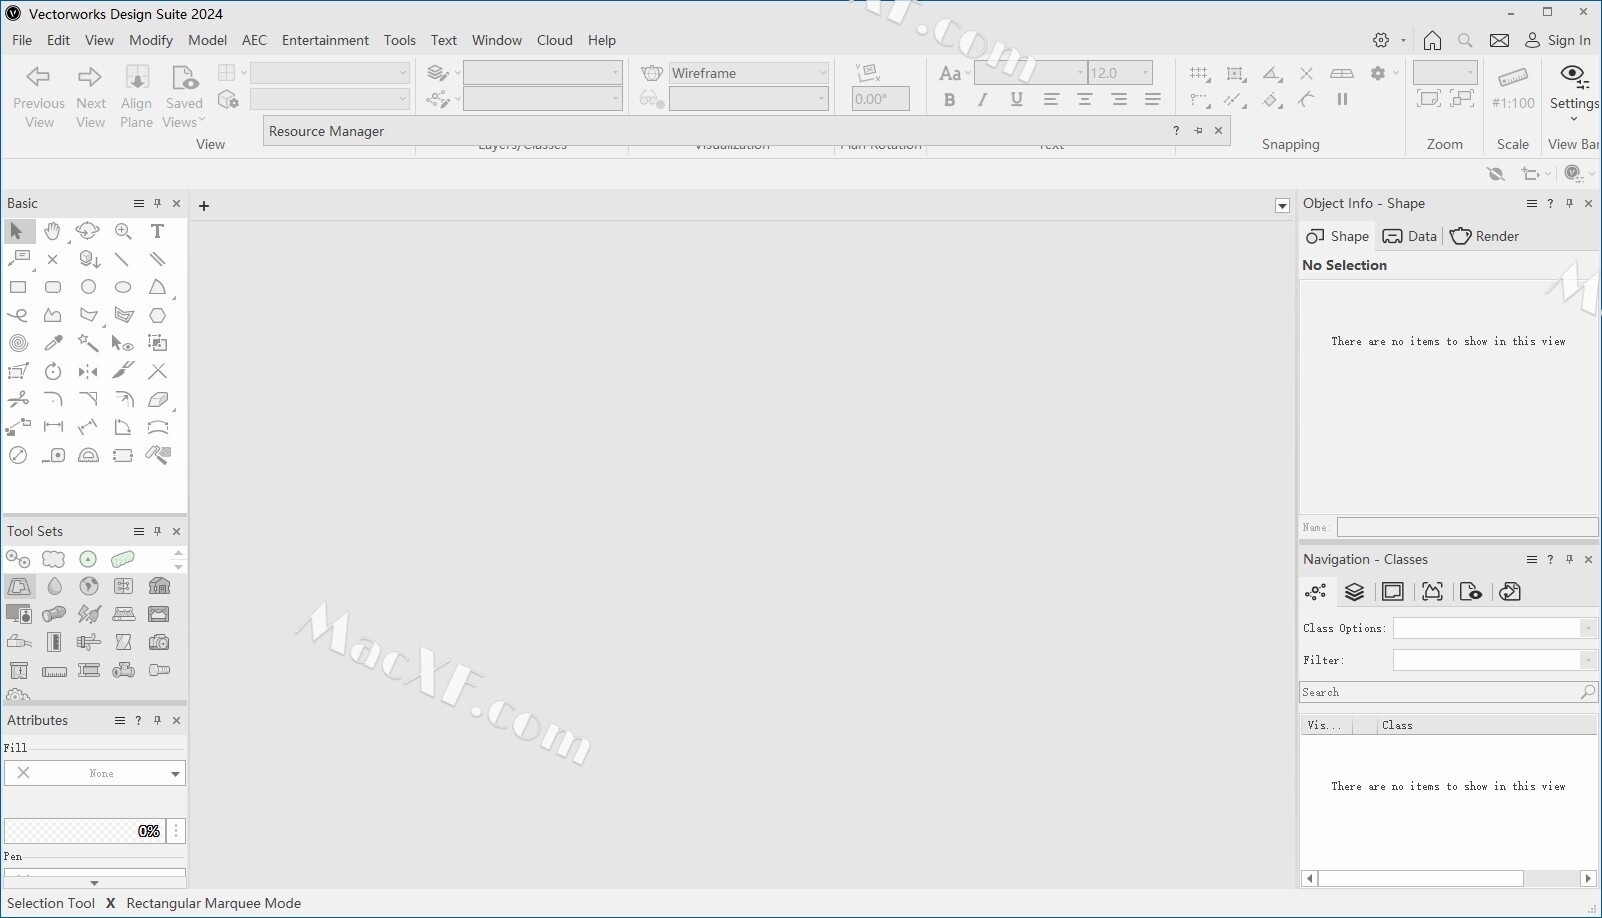This screenshot has height=918, width=1602.
Task: Expand the Class Options dropdown
Action: 1588,628
